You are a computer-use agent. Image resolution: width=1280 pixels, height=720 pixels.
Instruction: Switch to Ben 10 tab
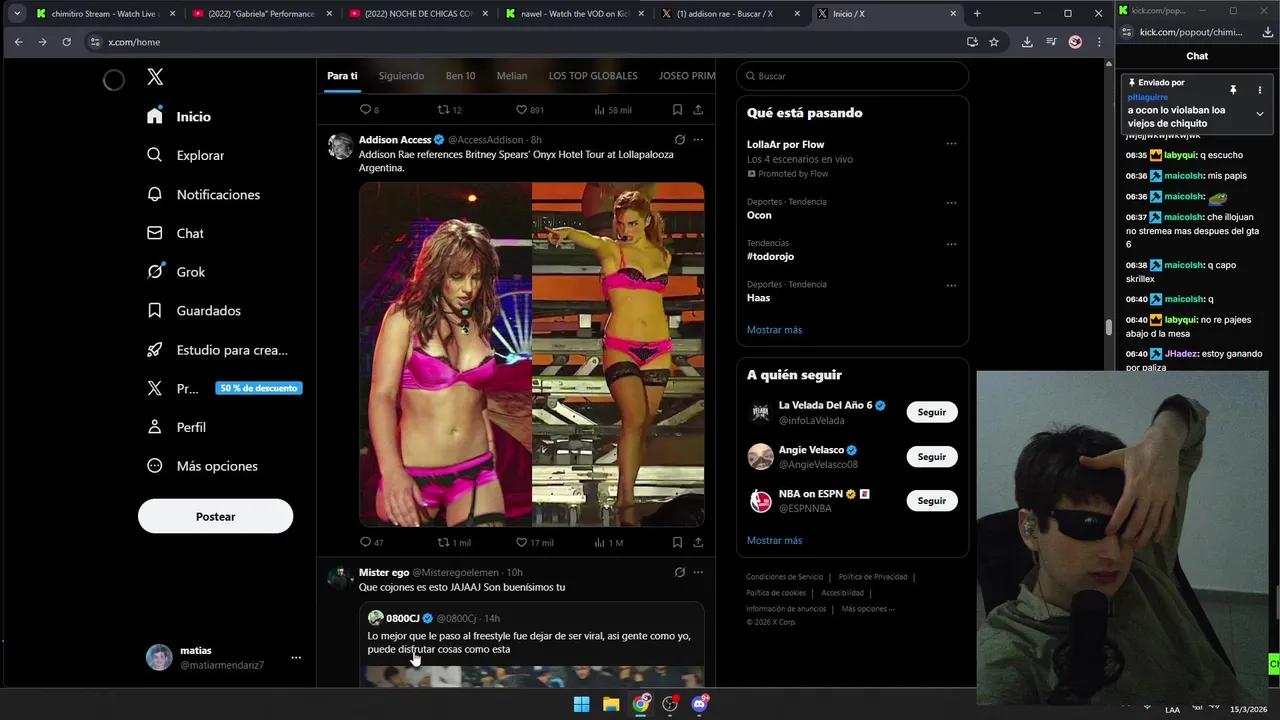click(x=461, y=76)
